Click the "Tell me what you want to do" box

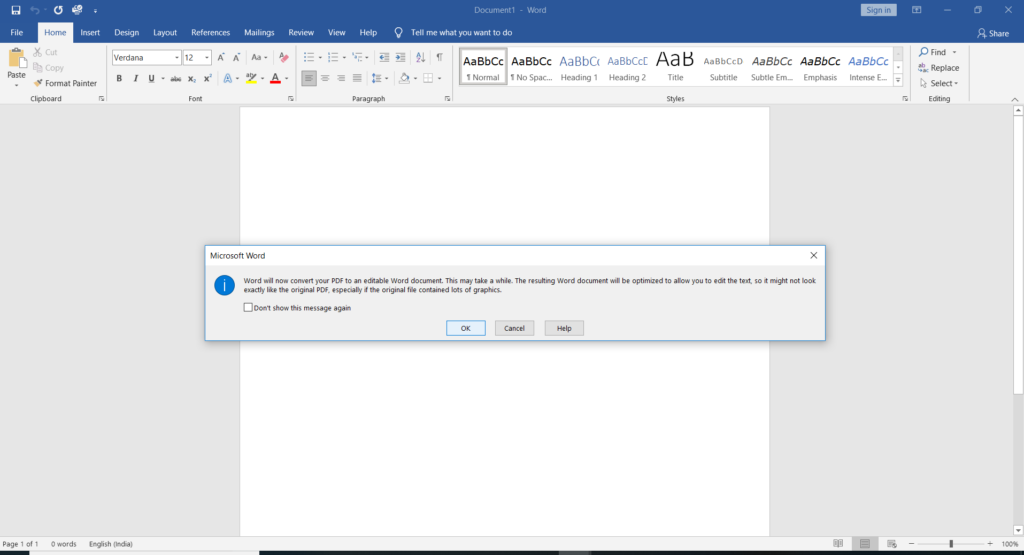tap(461, 32)
